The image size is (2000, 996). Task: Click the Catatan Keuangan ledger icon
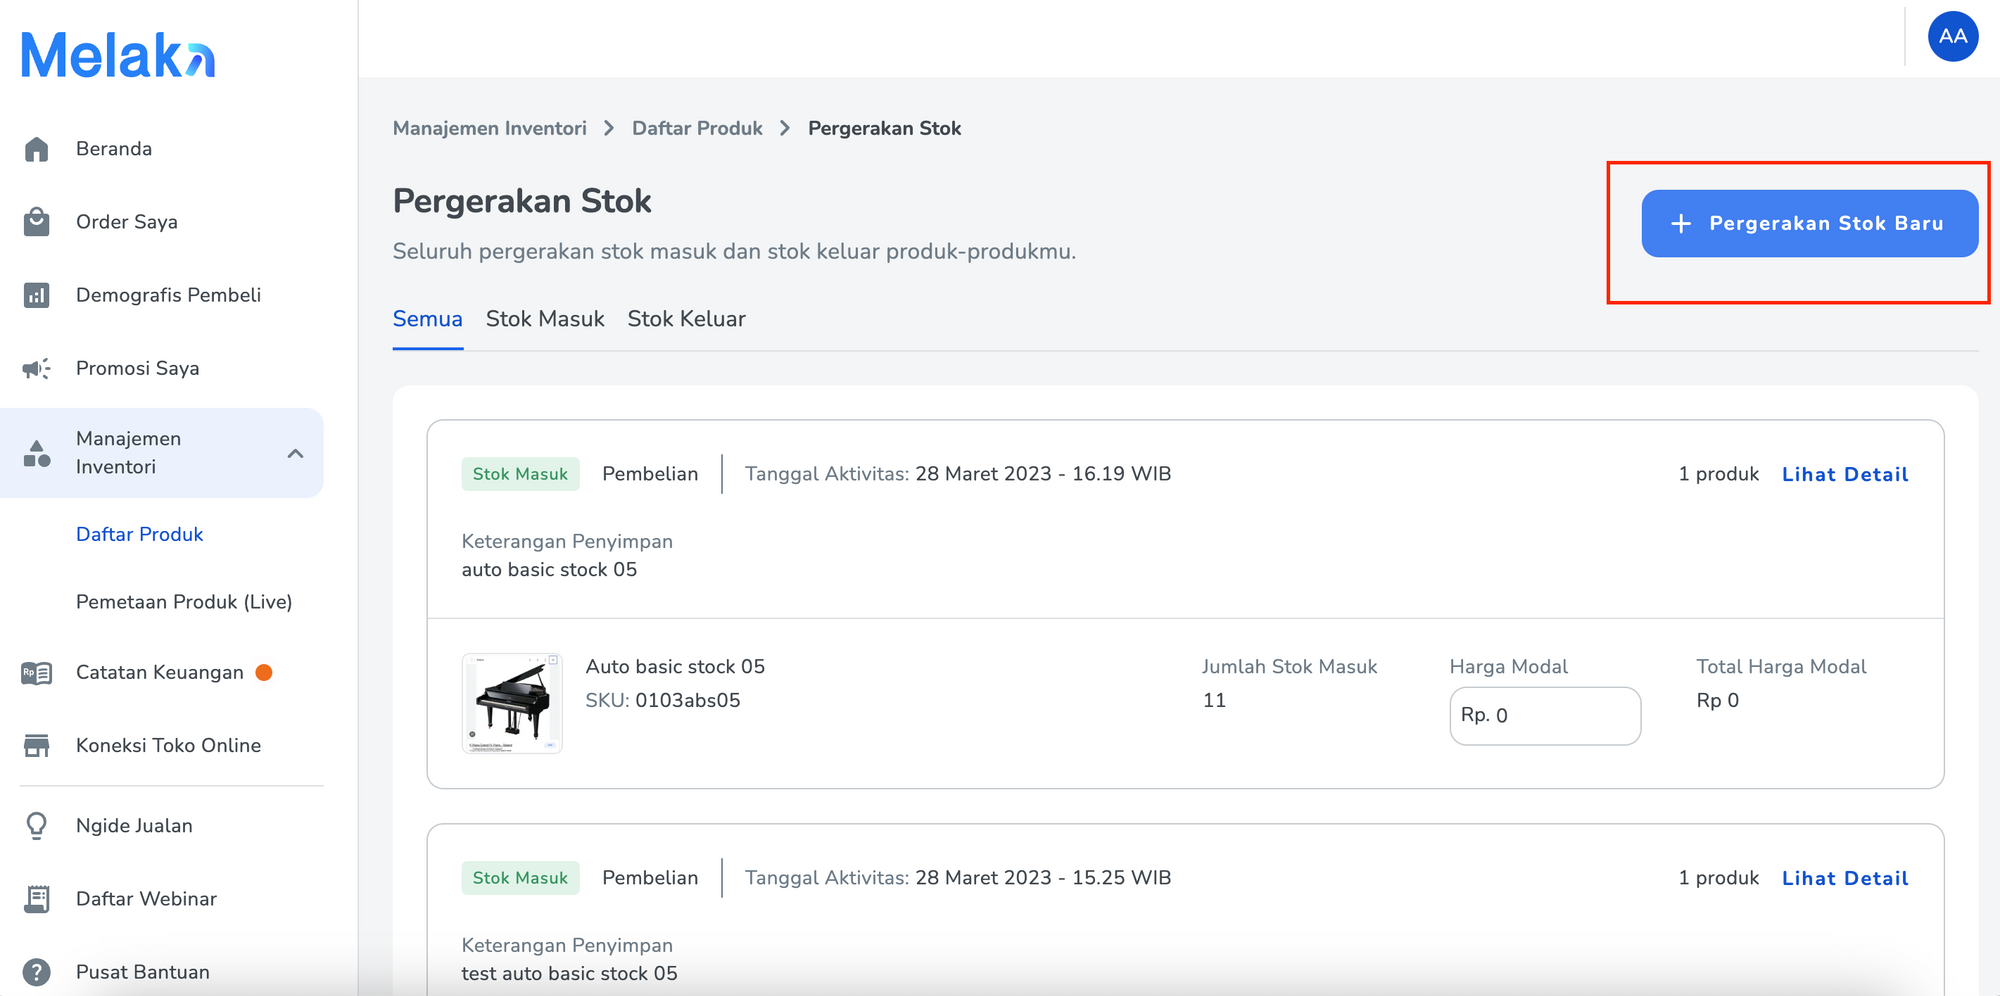[x=37, y=673]
